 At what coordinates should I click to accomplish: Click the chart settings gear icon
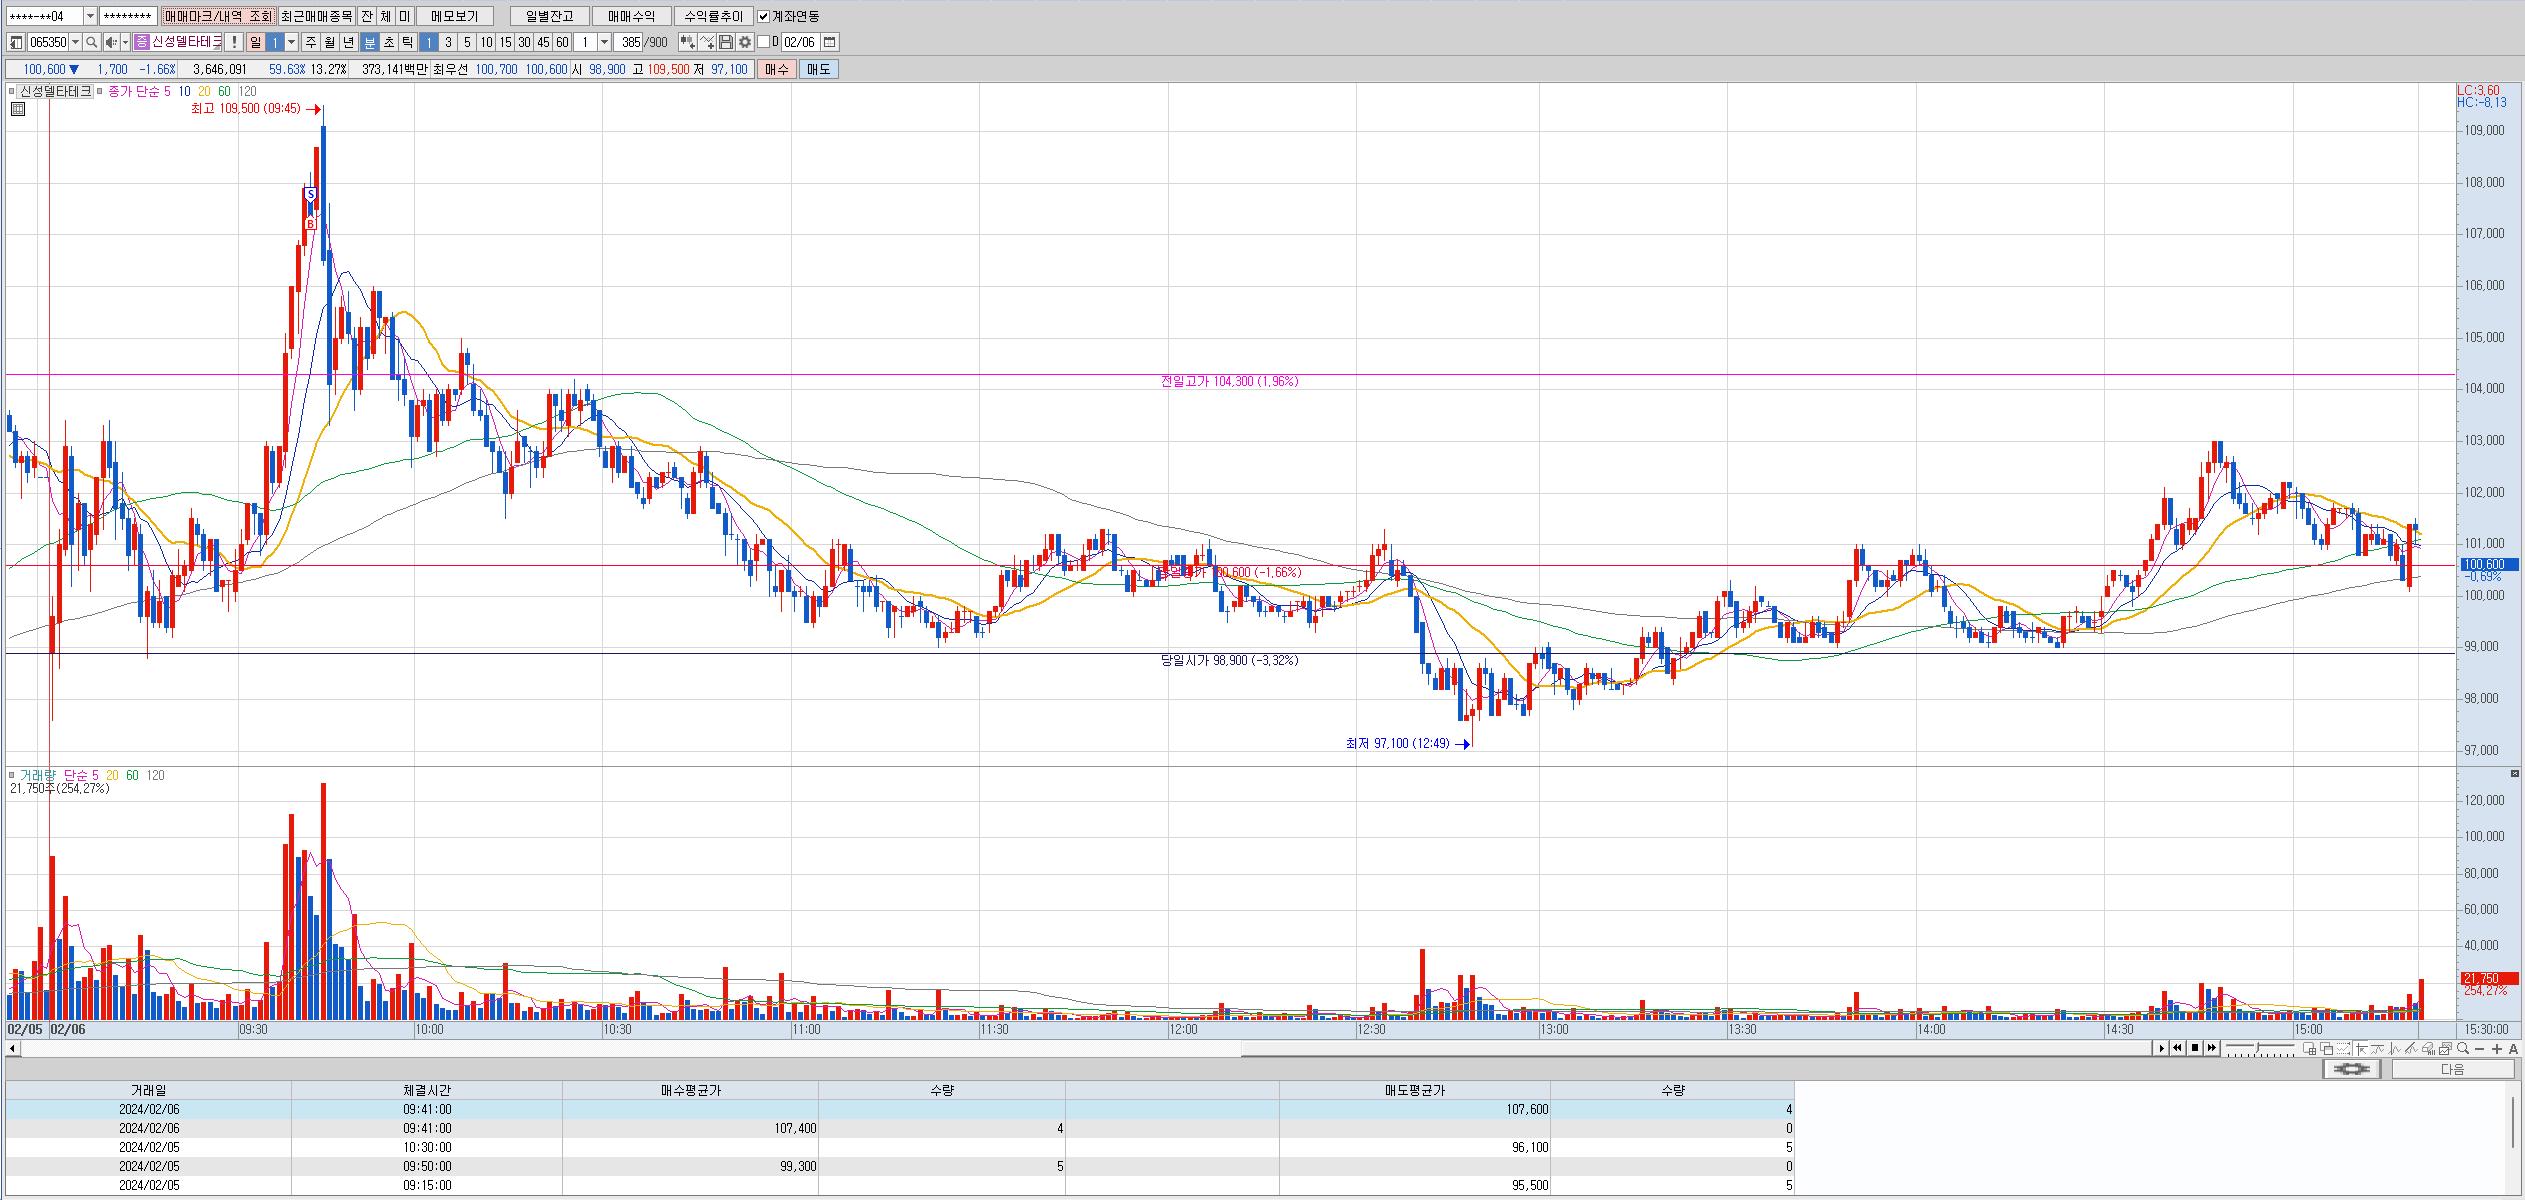pyautogui.click(x=745, y=42)
